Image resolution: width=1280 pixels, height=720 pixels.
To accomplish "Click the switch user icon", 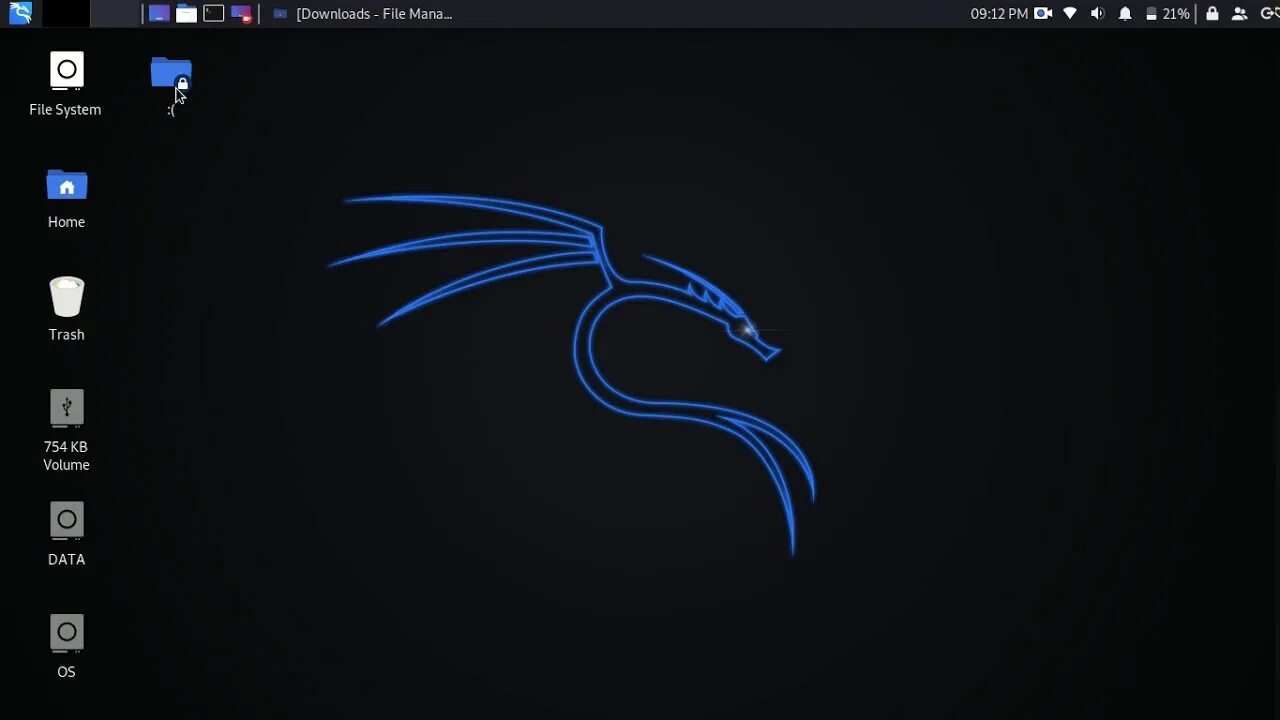I will tap(1240, 14).
